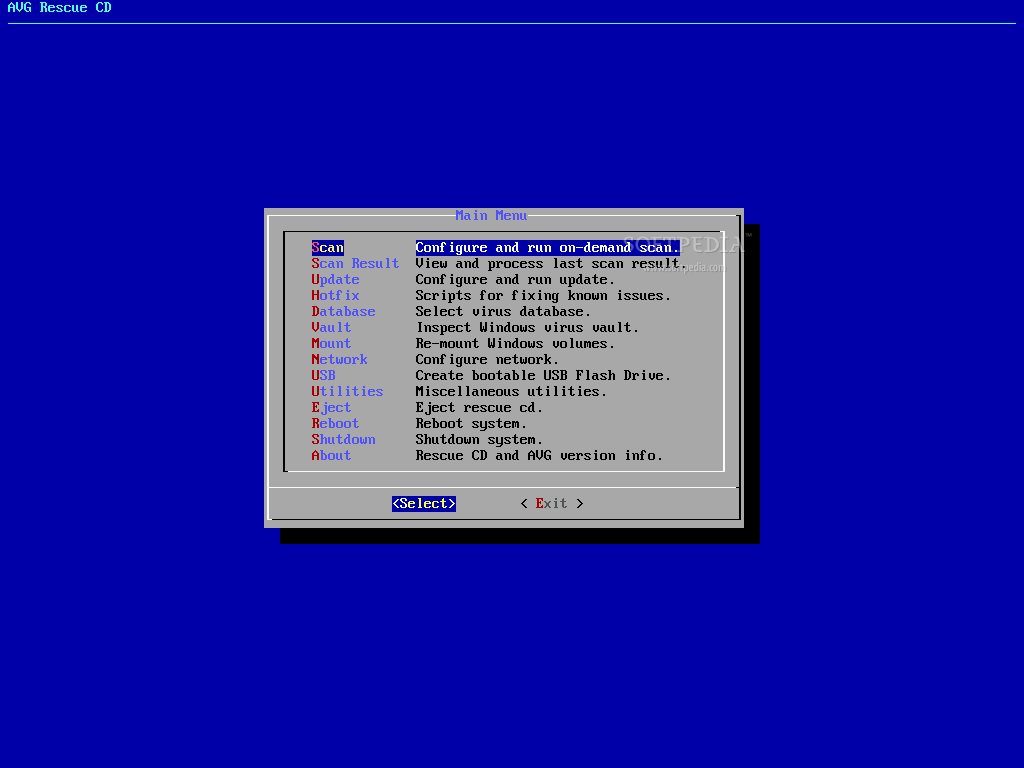Open the Scan Result menu item

click(x=355, y=263)
